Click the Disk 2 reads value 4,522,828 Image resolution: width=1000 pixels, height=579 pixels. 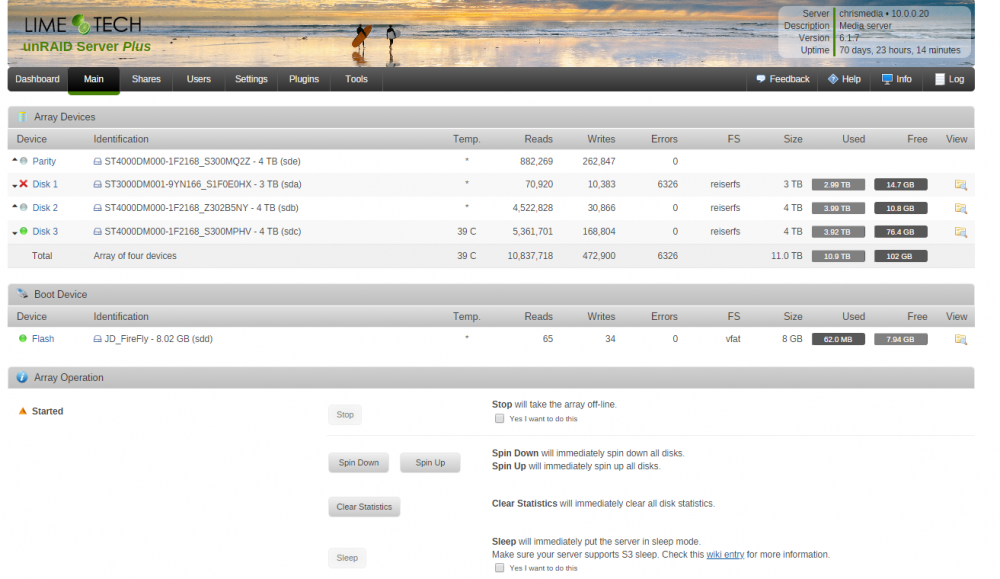point(533,208)
